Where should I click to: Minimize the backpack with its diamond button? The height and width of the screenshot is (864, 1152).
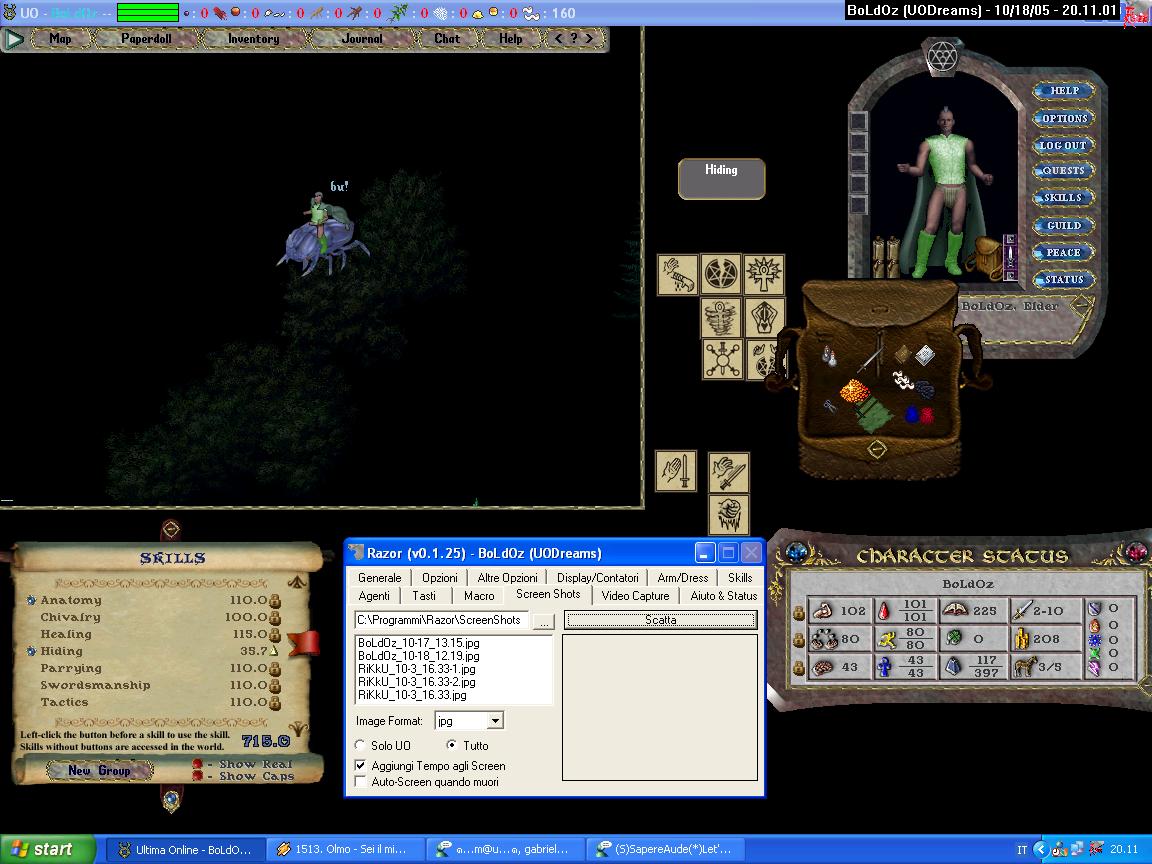877,448
